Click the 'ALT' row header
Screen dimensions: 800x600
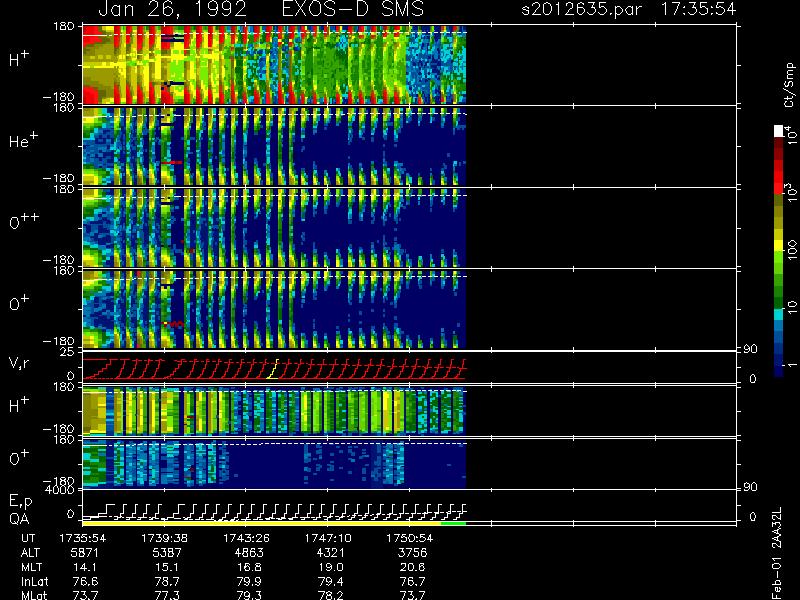tap(30, 553)
